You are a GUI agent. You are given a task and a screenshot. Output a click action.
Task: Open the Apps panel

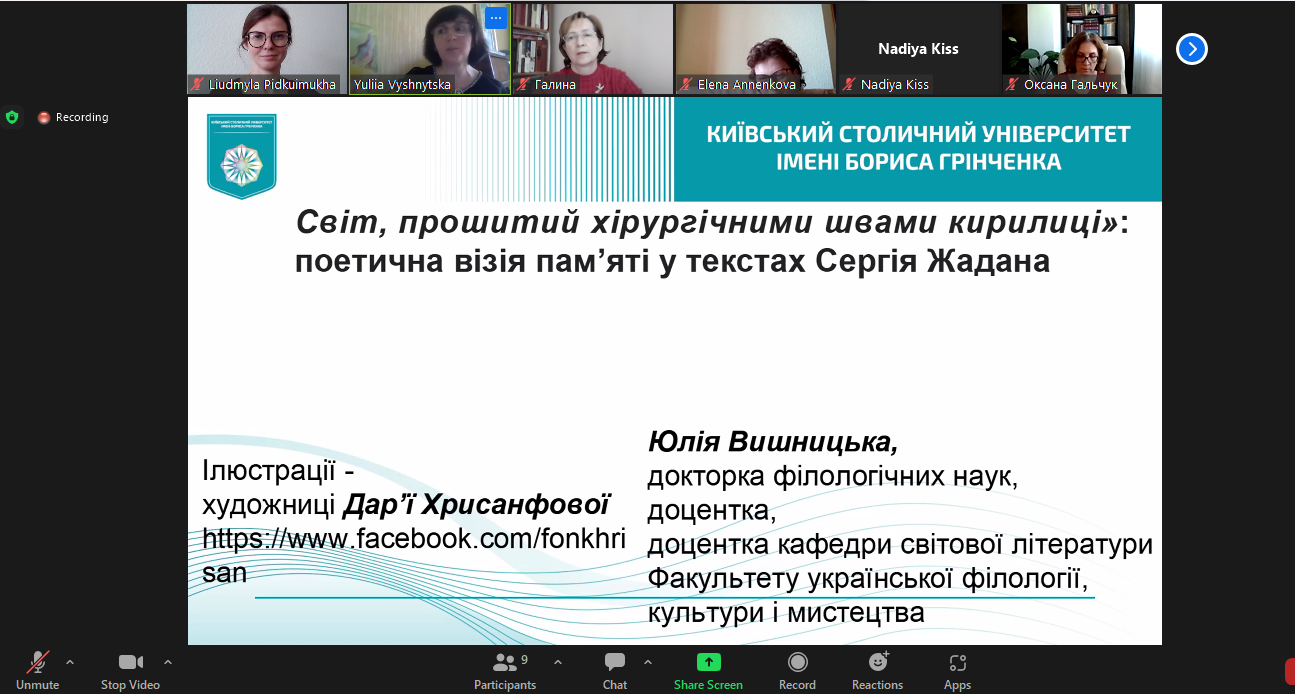point(957,669)
